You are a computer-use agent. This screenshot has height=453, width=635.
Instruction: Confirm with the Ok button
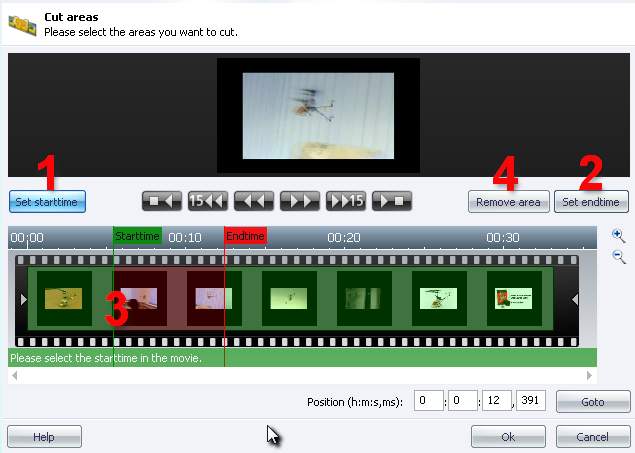pyautogui.click(x=508, y=436)
